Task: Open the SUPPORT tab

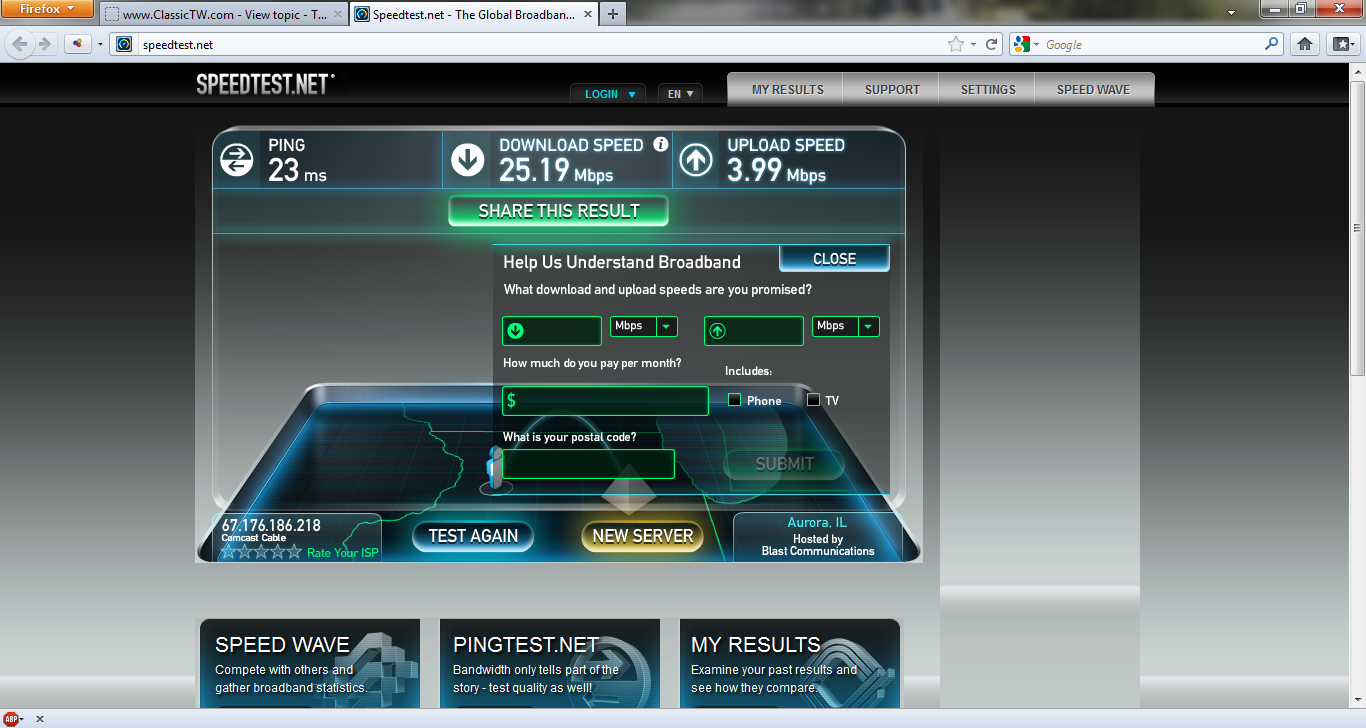Action: (892, 89)
